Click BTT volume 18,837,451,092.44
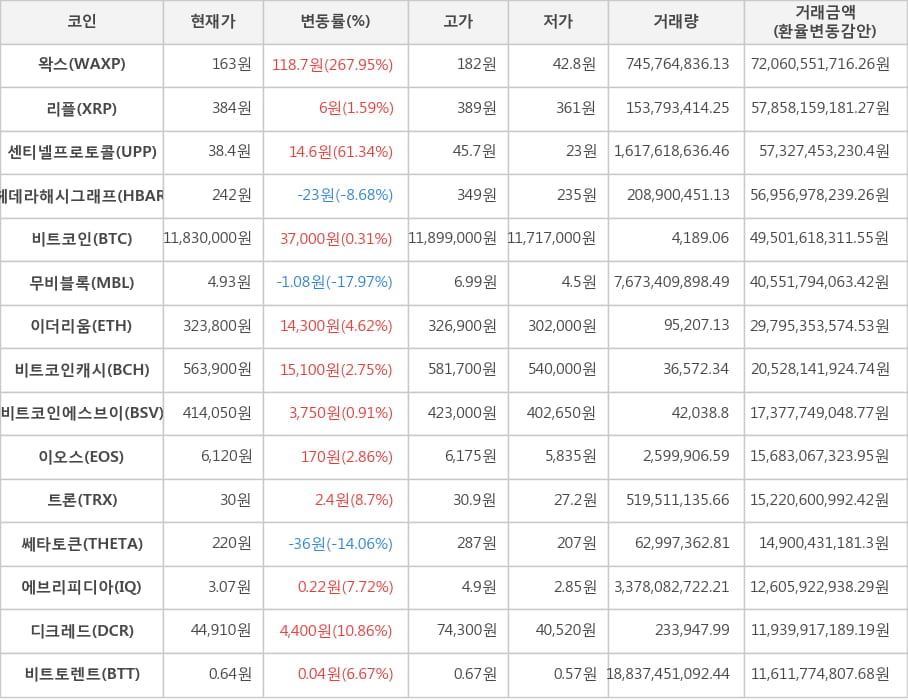This screenshot has height=700, width=908. (668, 674)
